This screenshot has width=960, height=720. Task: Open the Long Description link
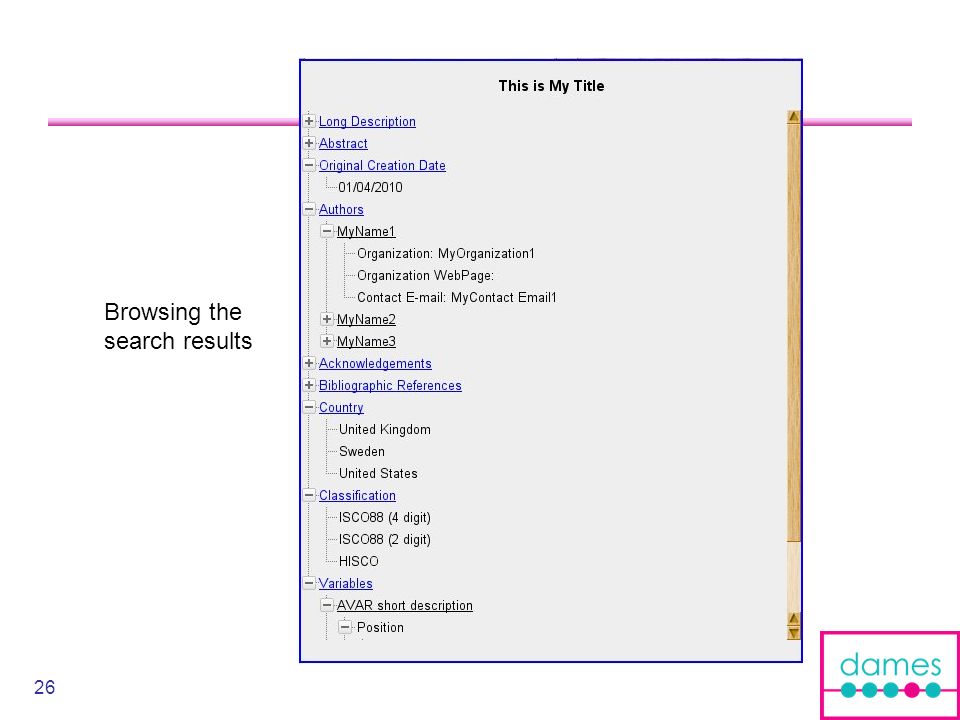point(367,121)
